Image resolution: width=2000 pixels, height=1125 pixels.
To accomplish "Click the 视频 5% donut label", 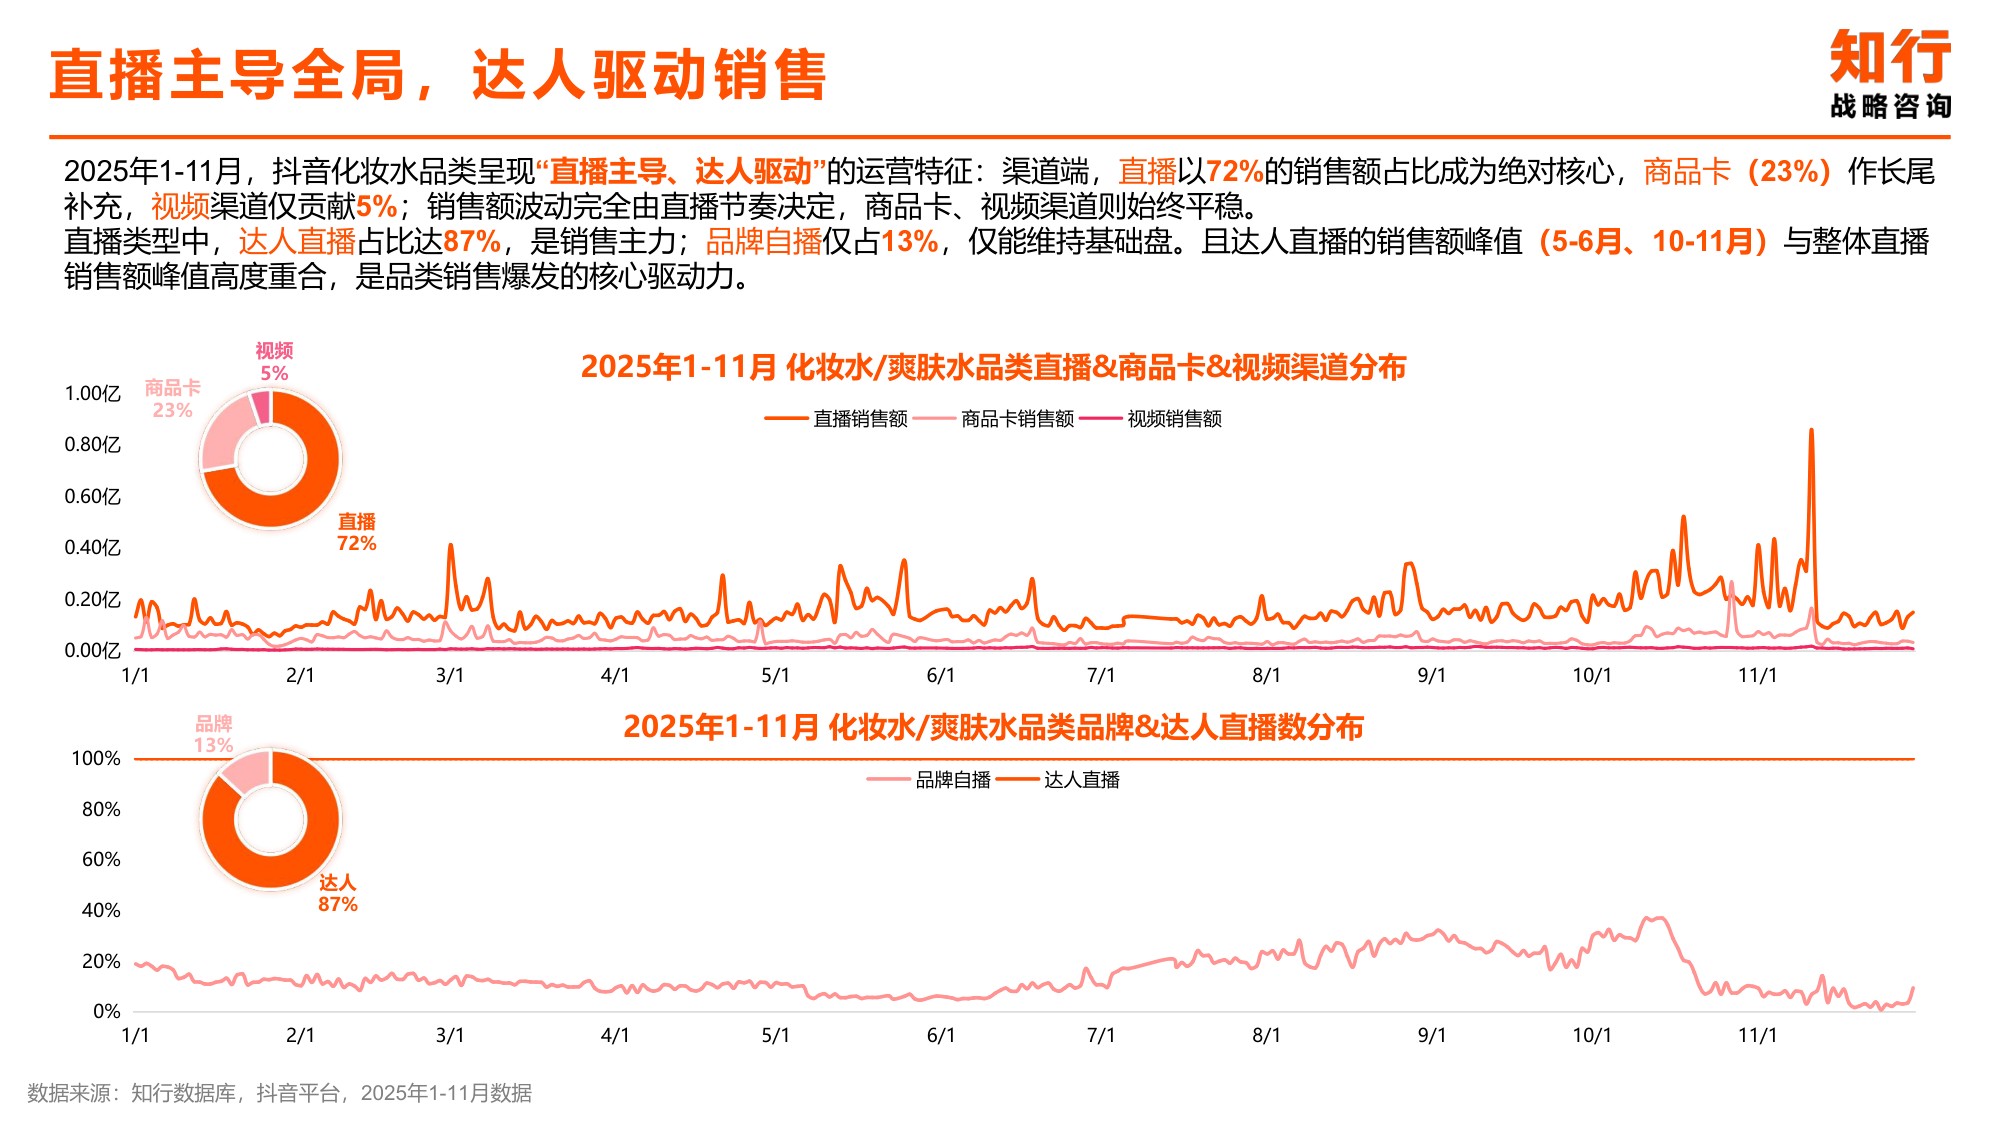I will point(274,361).
